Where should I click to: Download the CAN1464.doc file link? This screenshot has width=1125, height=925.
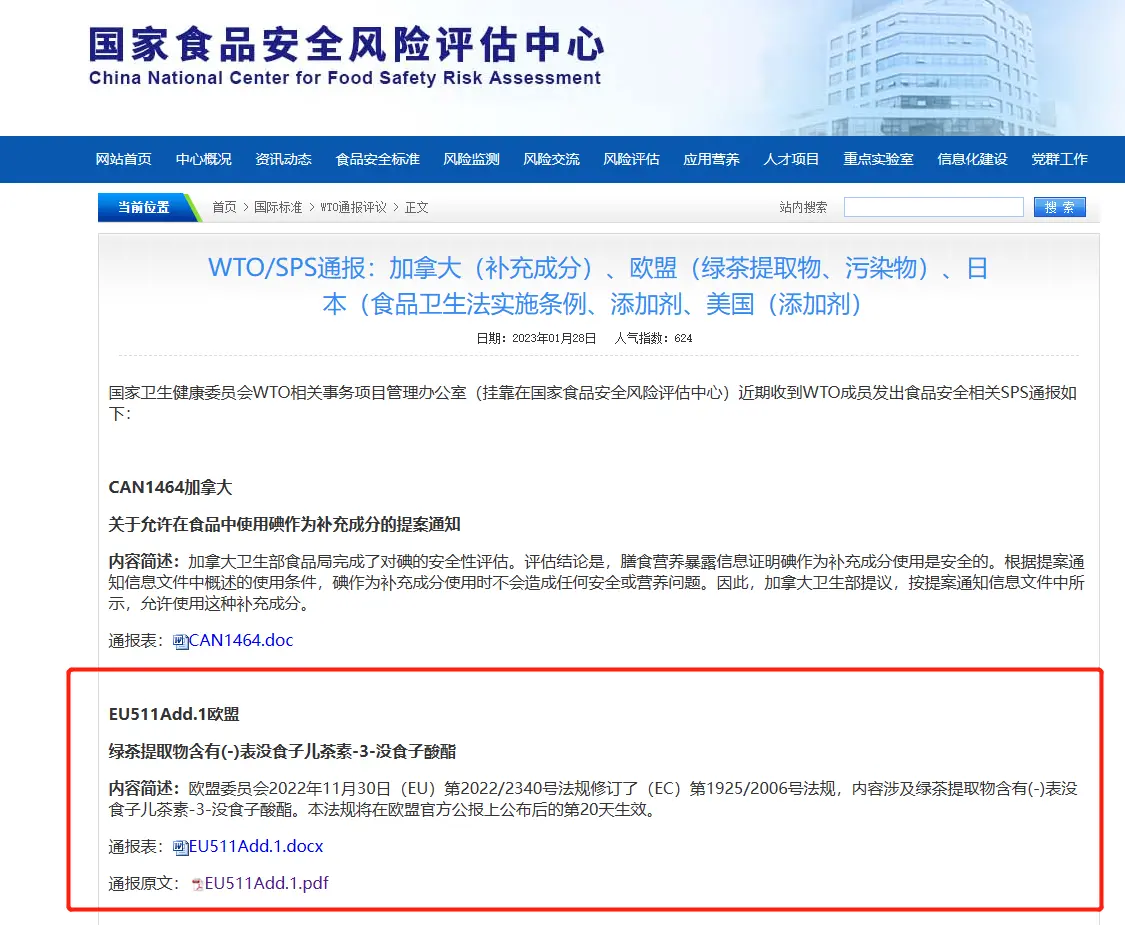click(241, 640)
